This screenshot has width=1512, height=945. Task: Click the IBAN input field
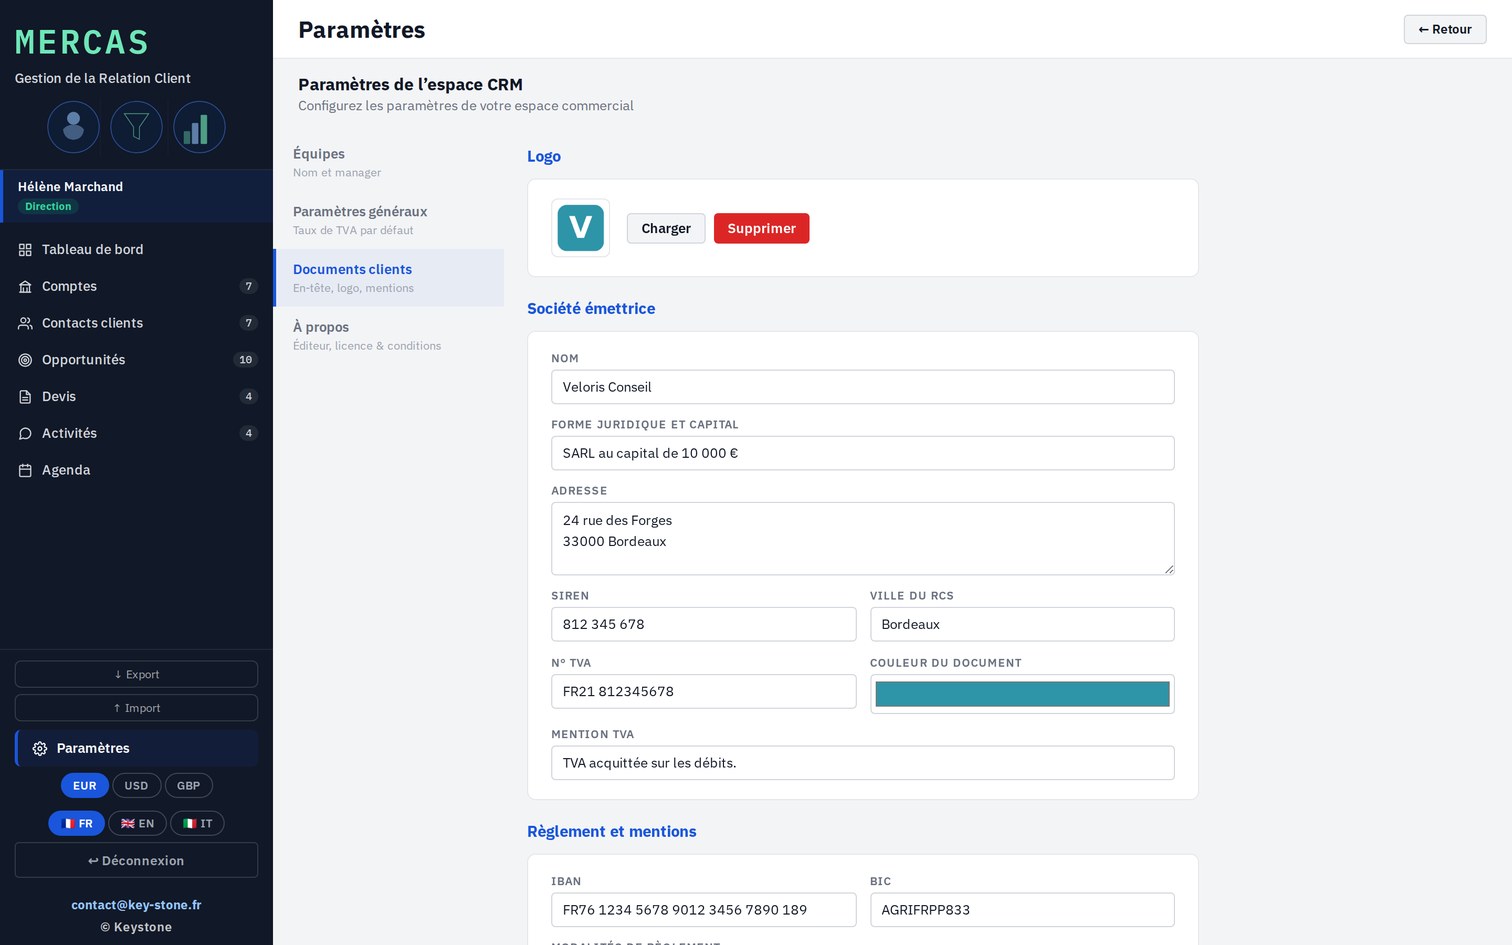tap(704, 910)
